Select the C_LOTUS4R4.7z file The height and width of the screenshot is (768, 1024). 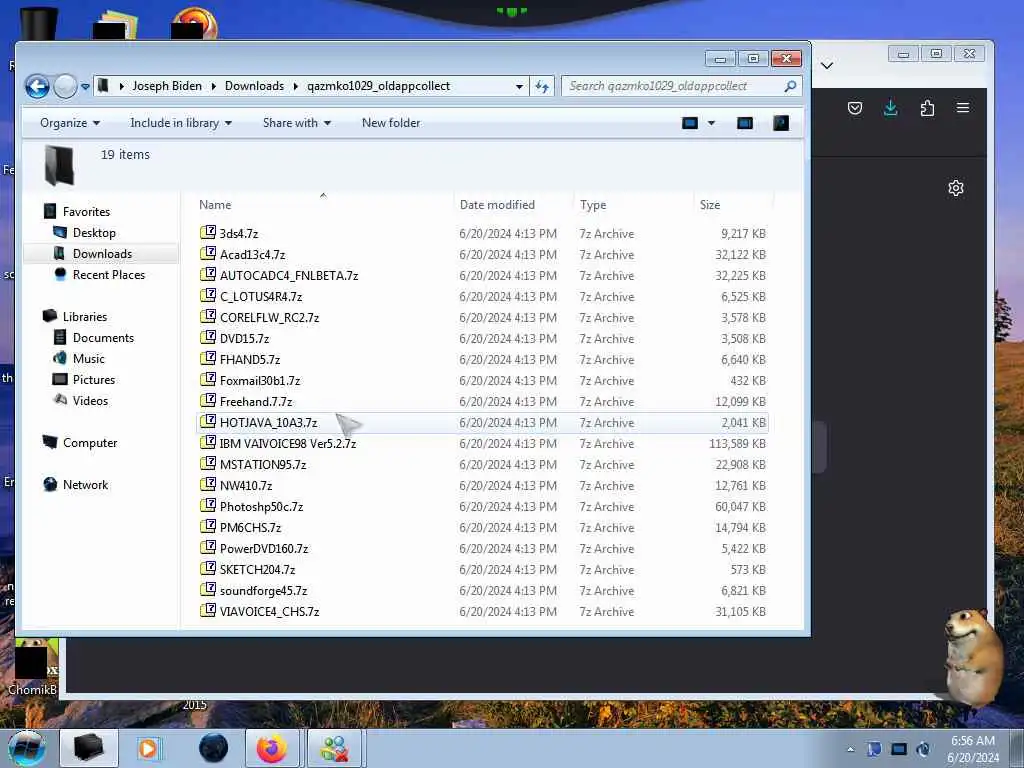[261, 296]
